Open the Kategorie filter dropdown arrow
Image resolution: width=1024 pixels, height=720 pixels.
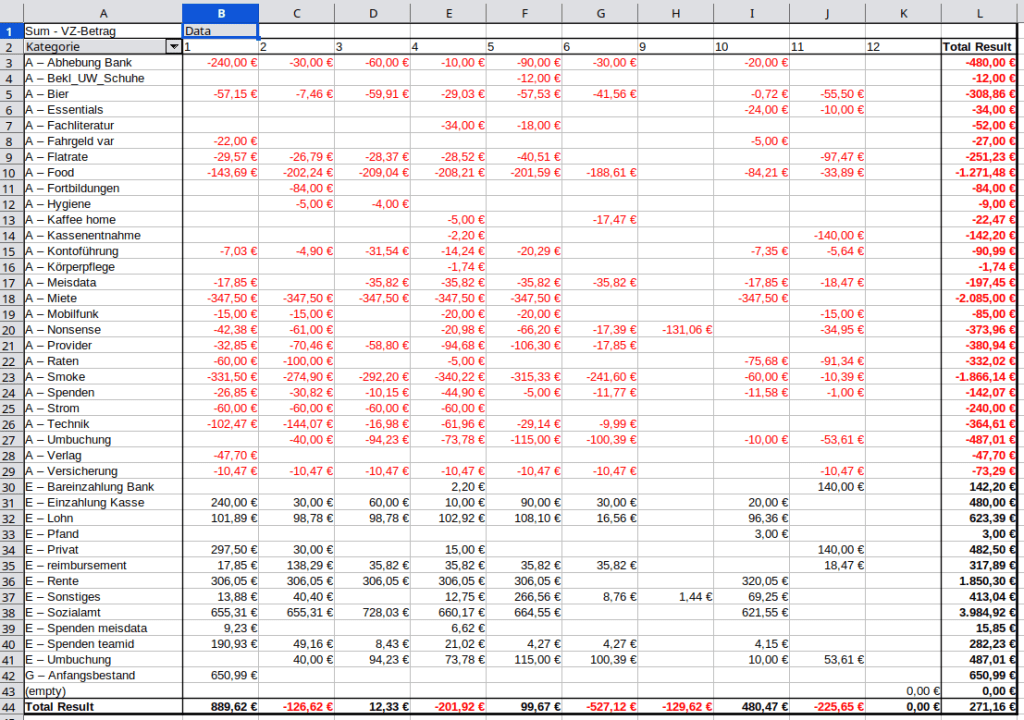[174, 47]
